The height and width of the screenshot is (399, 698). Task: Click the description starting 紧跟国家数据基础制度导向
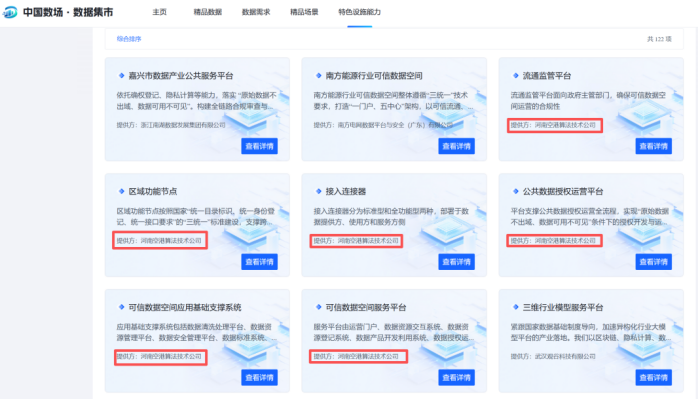click(591, 332)
